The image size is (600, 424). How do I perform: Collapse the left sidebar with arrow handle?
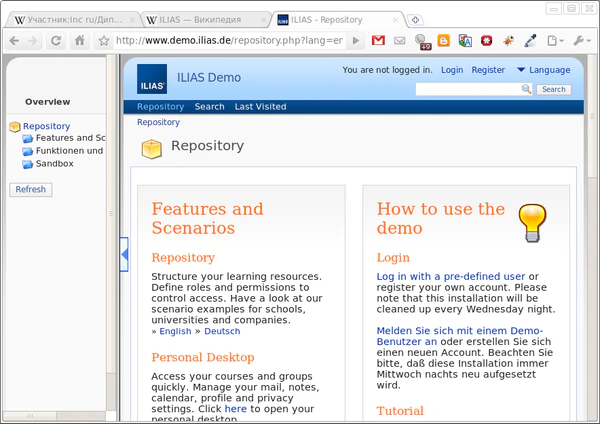click(x=124, y=255)
